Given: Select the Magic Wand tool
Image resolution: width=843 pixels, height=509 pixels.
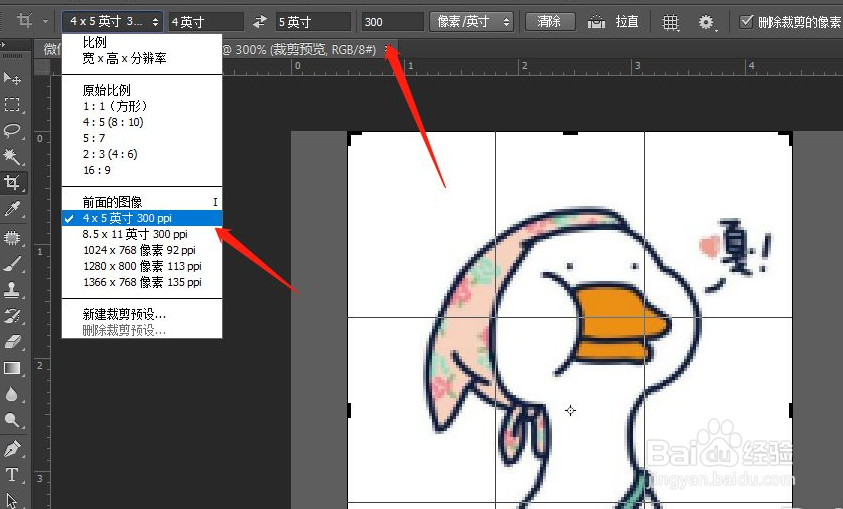Looking at the screenshot, I should click(12, 156).
